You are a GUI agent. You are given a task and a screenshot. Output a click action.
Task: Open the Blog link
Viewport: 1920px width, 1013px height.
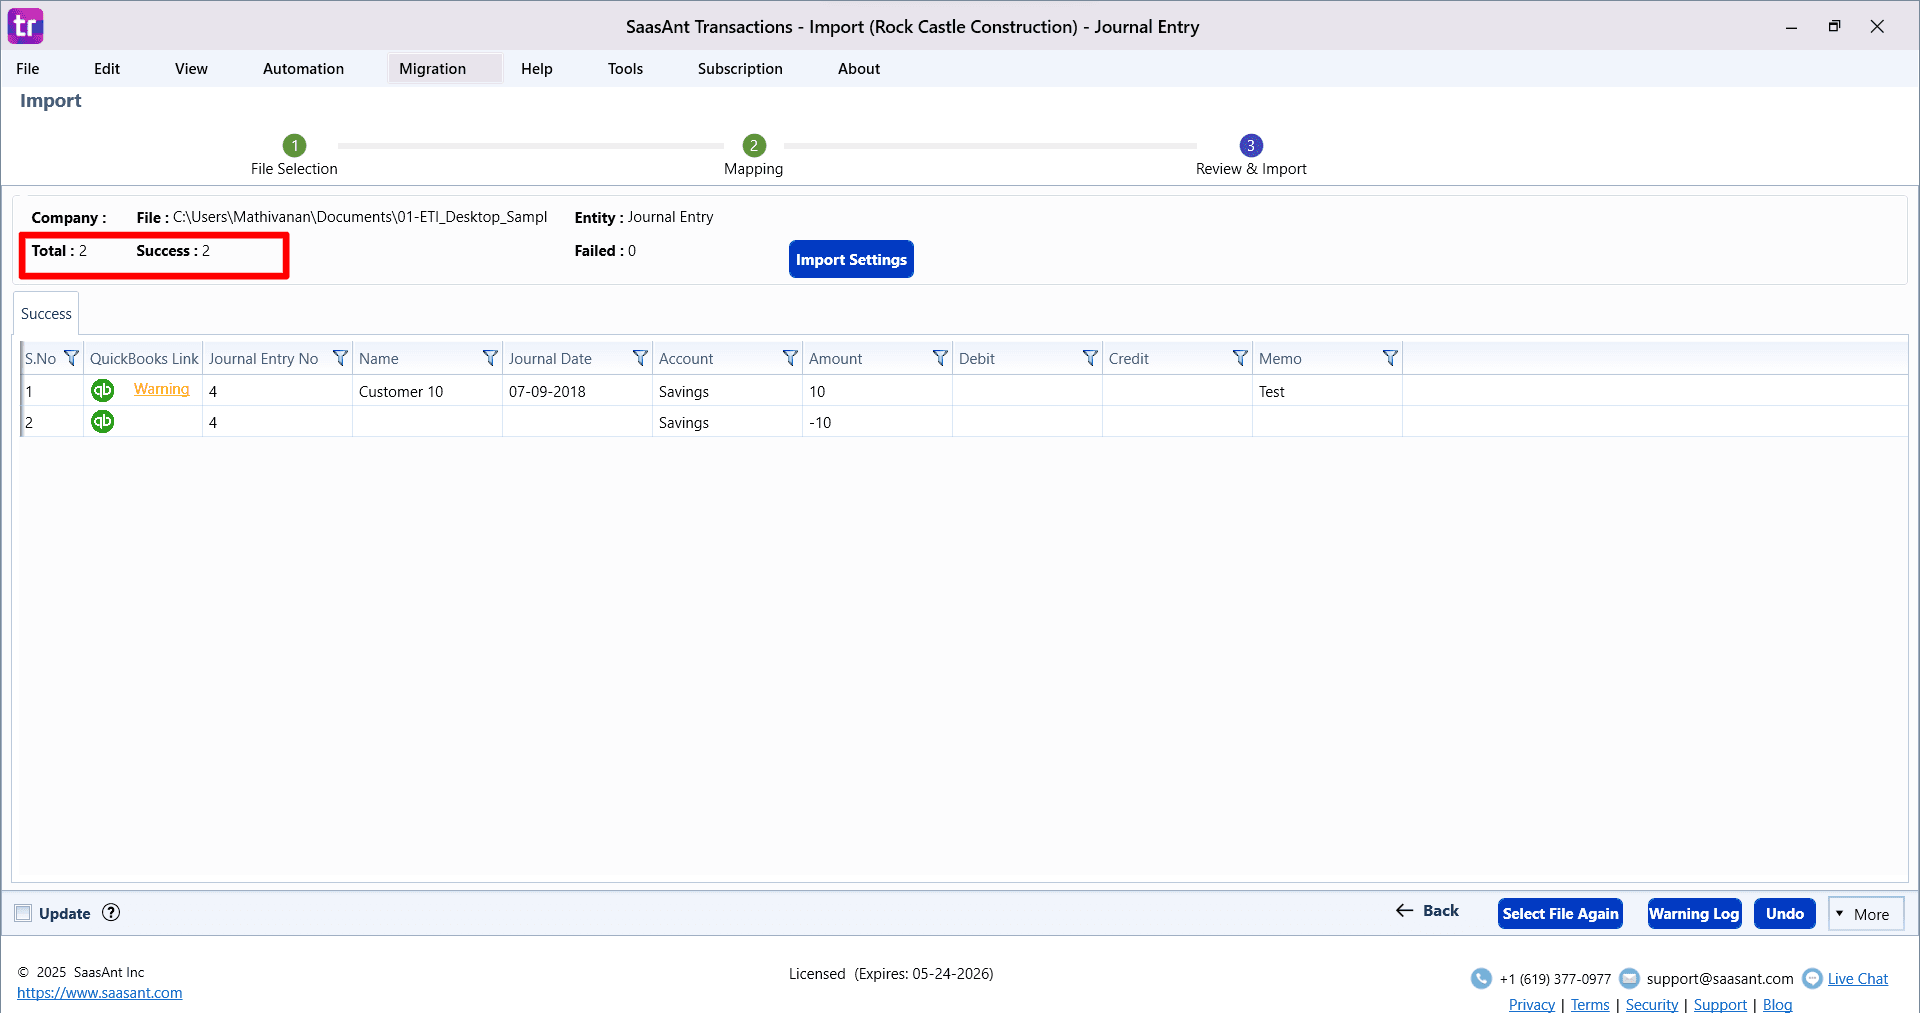click(1777, 1004)
